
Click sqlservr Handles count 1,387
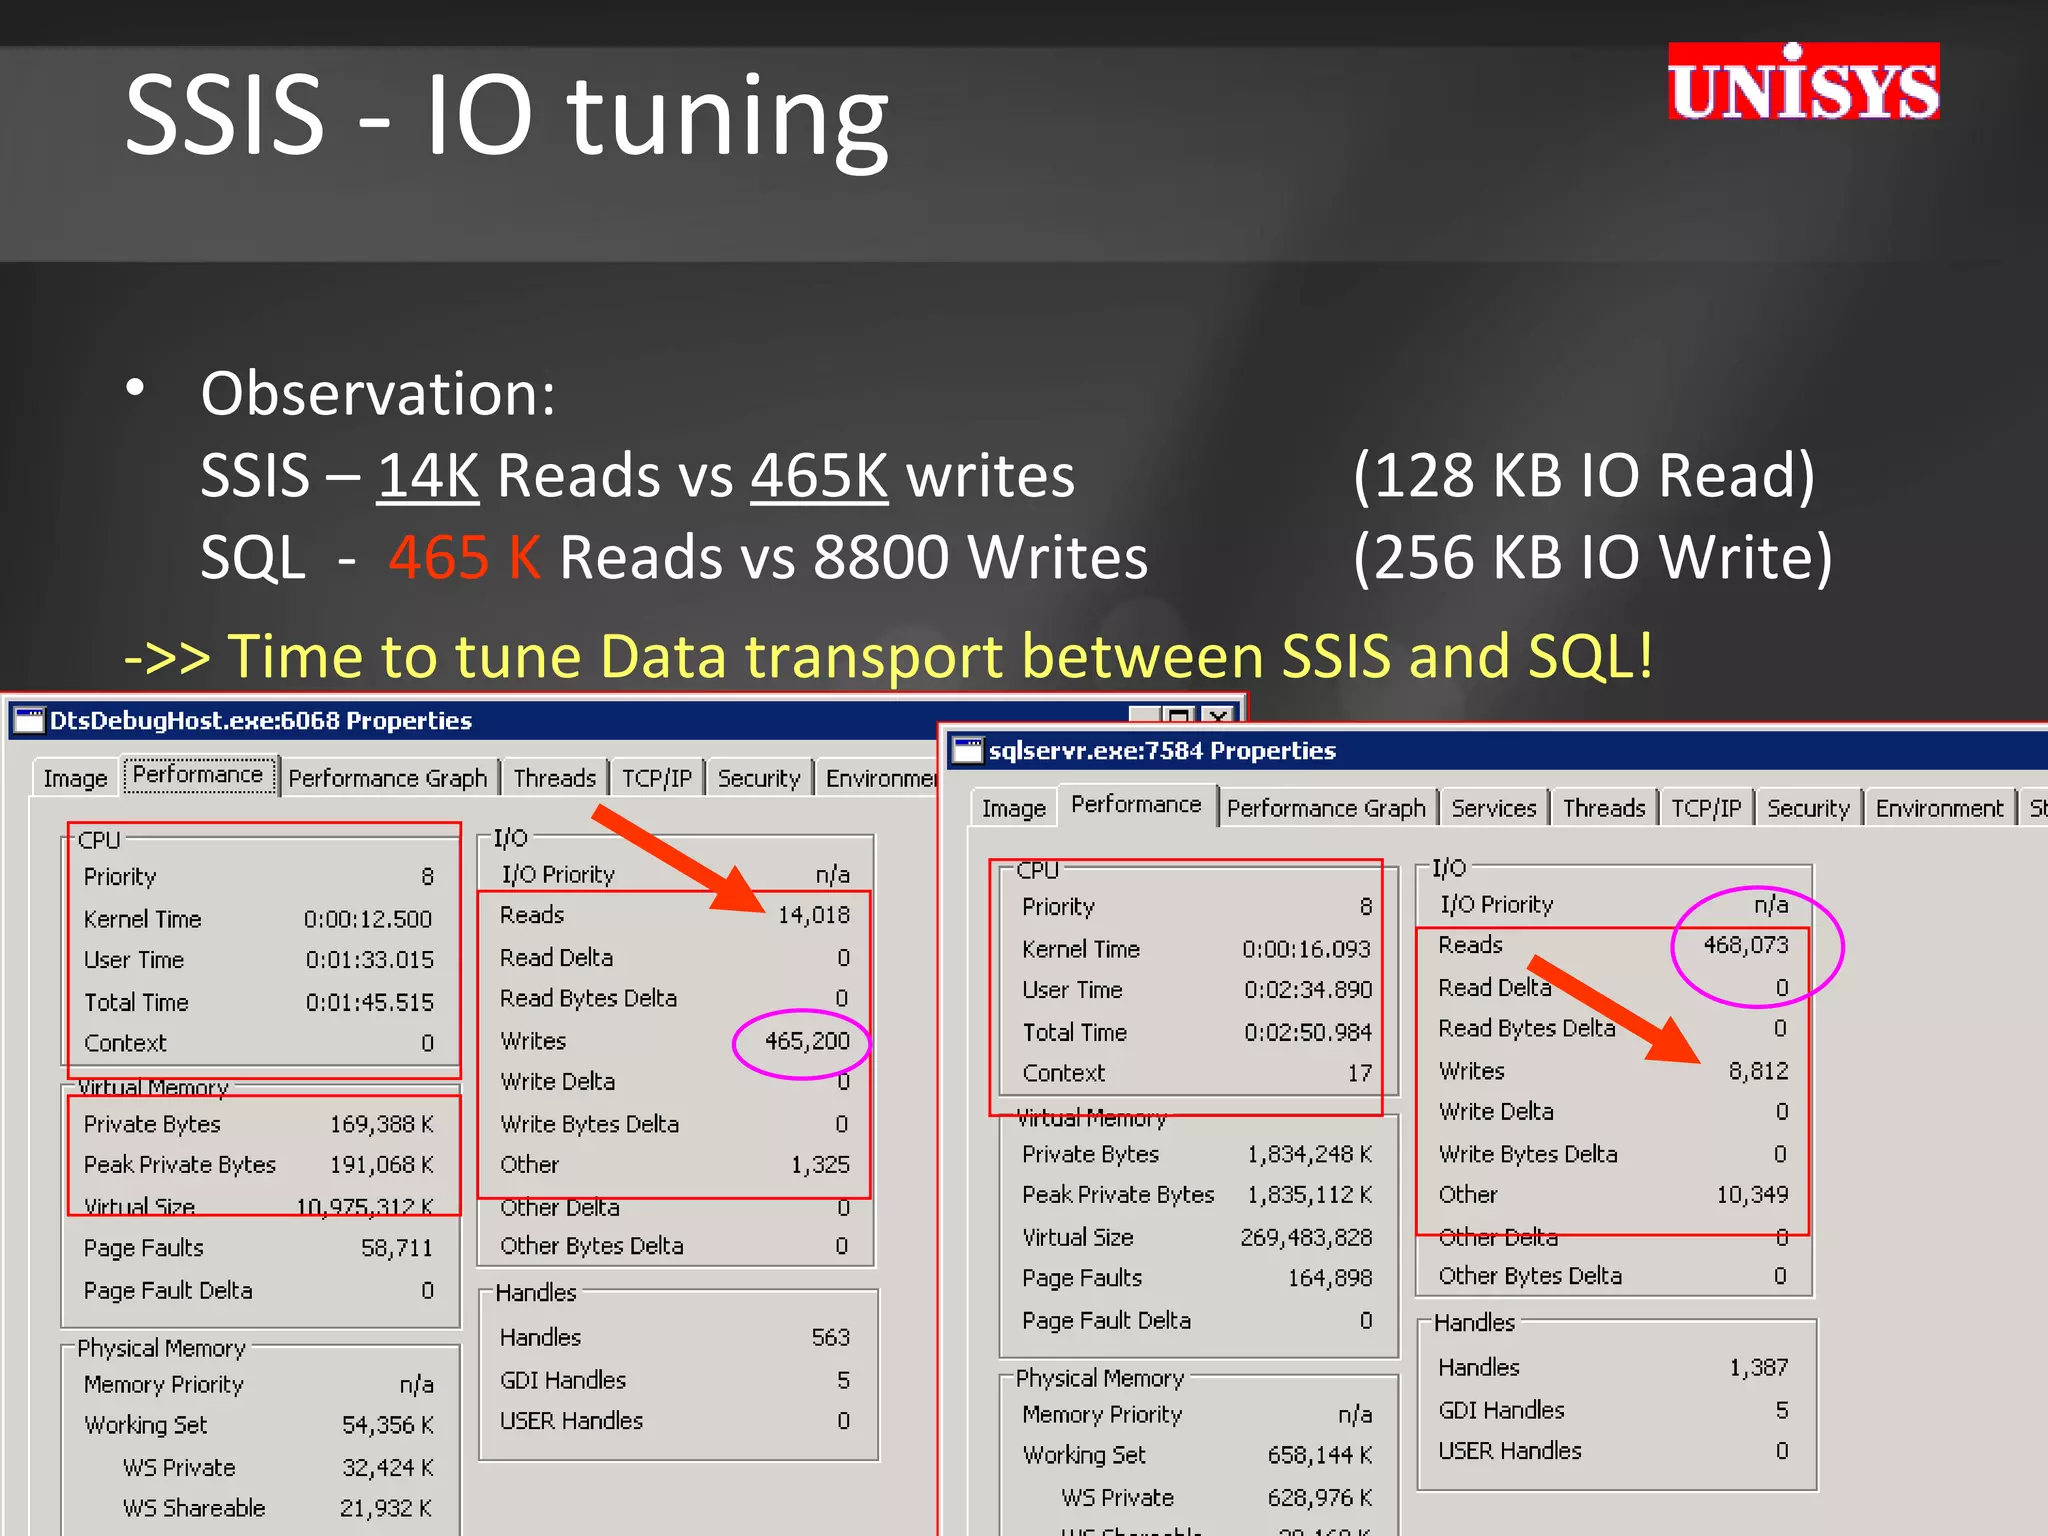pos(1759,1368)
